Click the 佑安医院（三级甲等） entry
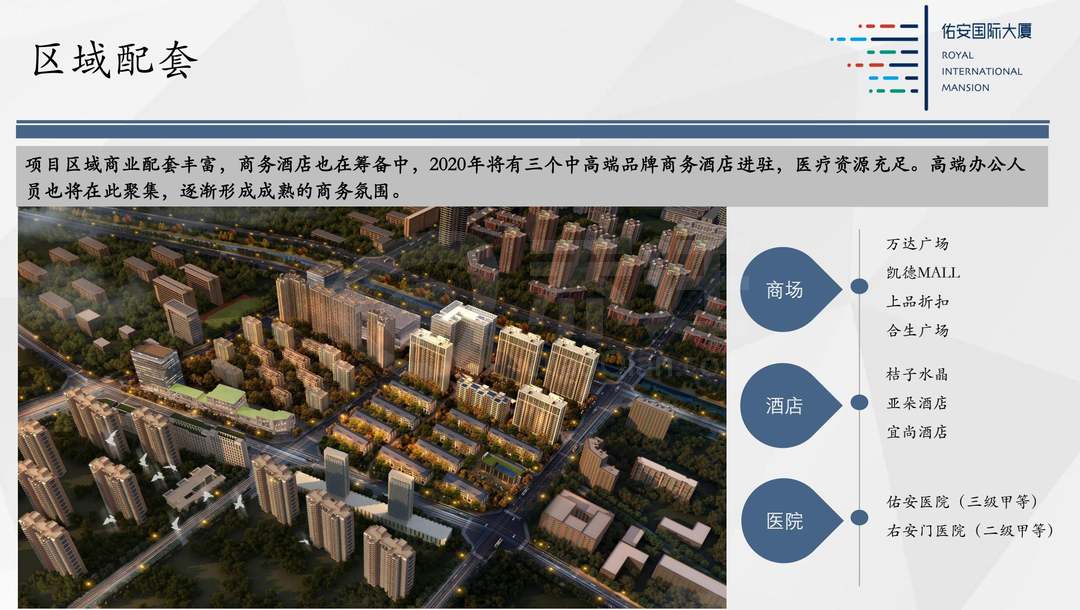The height and width of the screenshot is (610, 1080). tap(962, 502)
